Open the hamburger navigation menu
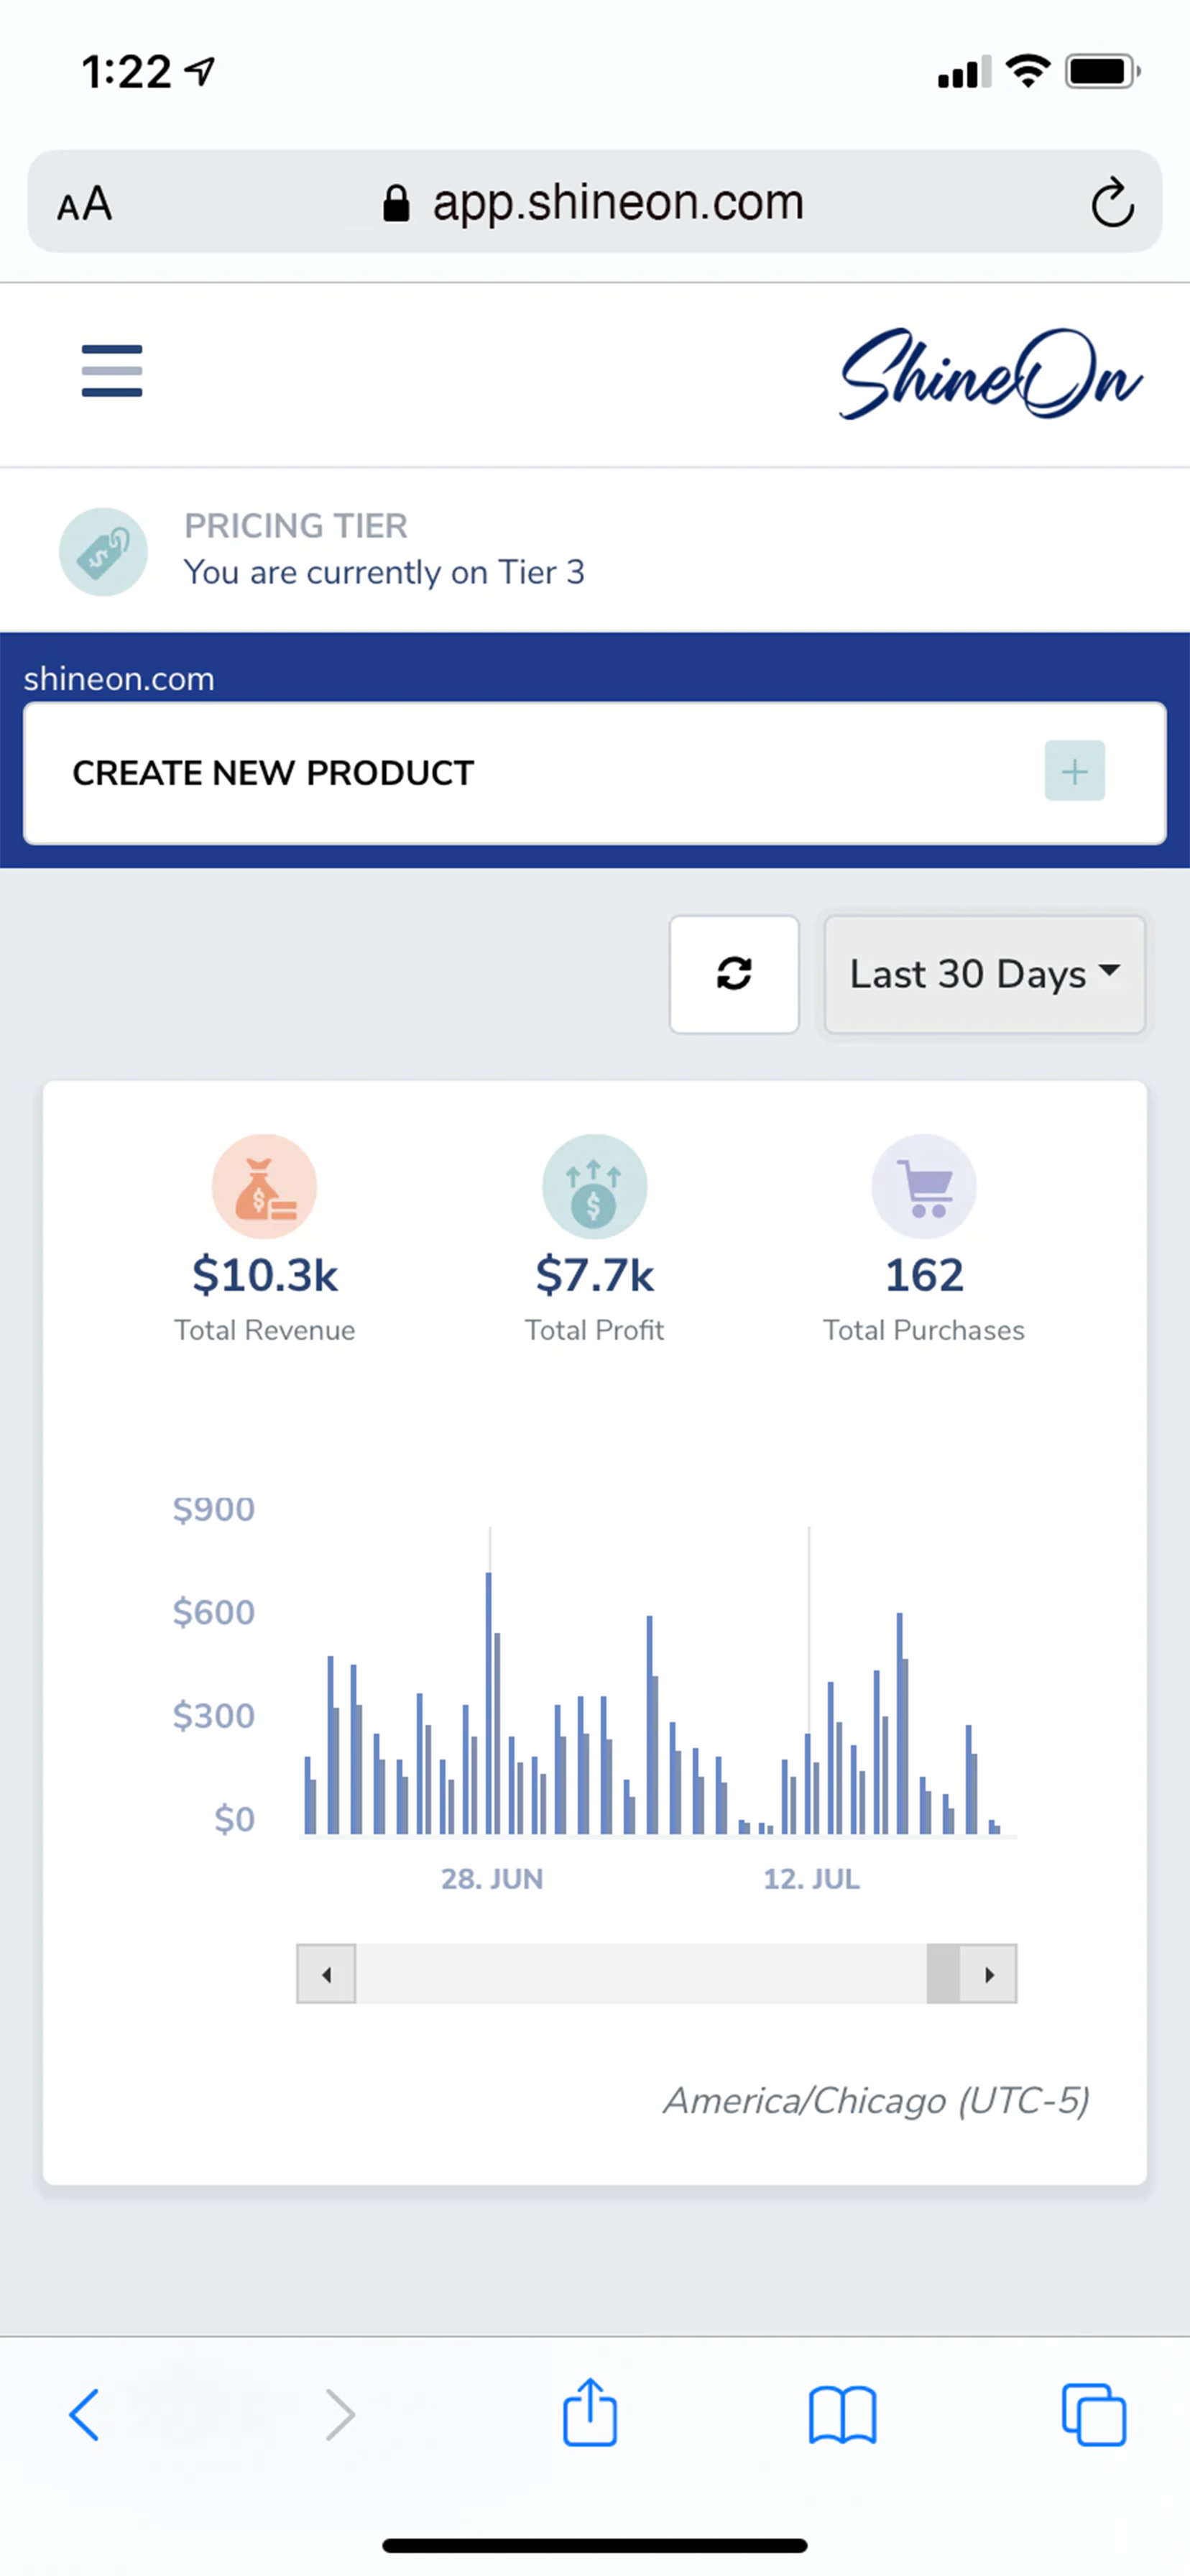Viewport: 1190px width, 2576px height. click(110, 371)
